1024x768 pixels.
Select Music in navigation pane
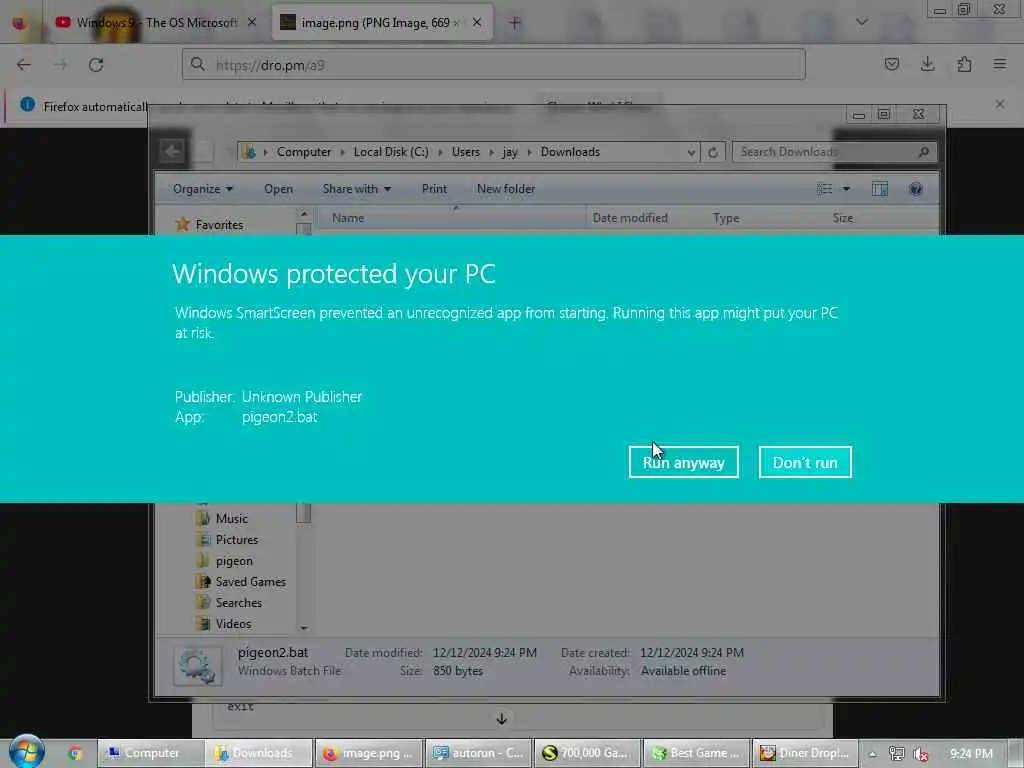click(231, 519)
